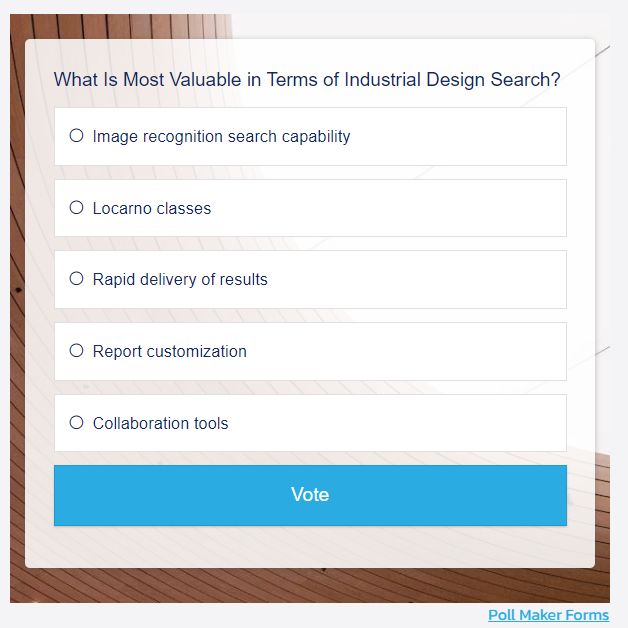Pick the Collaboration tools radio button

(x=76, y=423)
